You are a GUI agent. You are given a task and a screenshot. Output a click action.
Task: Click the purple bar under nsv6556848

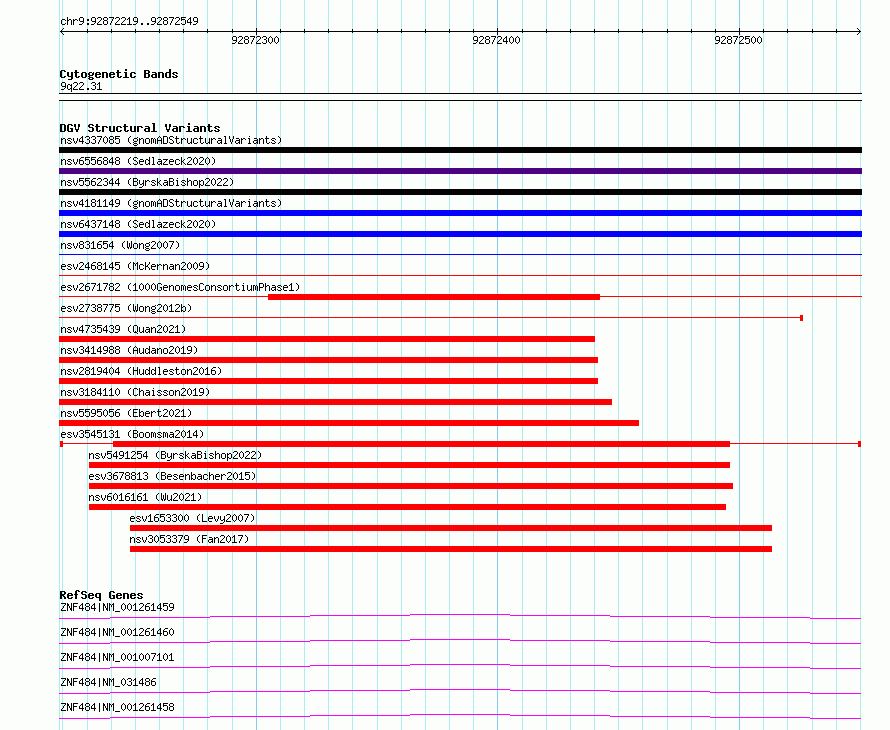460,171
